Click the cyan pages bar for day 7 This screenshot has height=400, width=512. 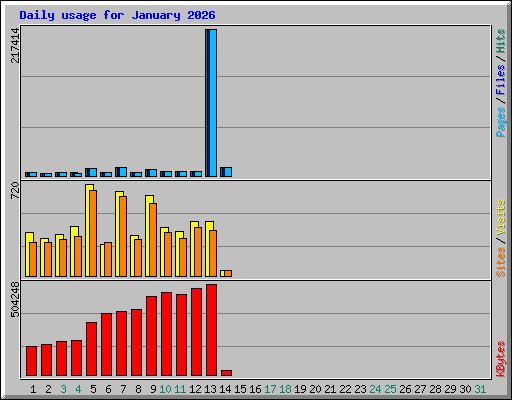pyautogui.click(x=123, y=172)
